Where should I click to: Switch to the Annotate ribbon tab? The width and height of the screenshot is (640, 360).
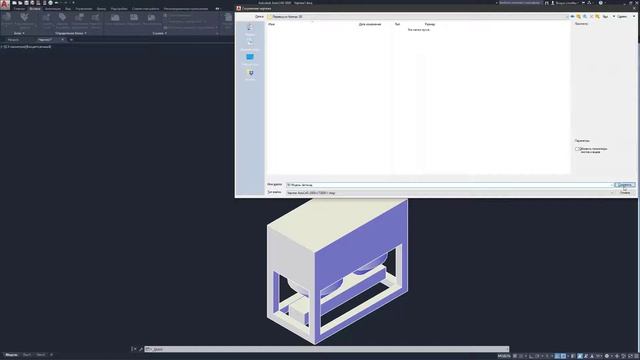coord(52,9)
